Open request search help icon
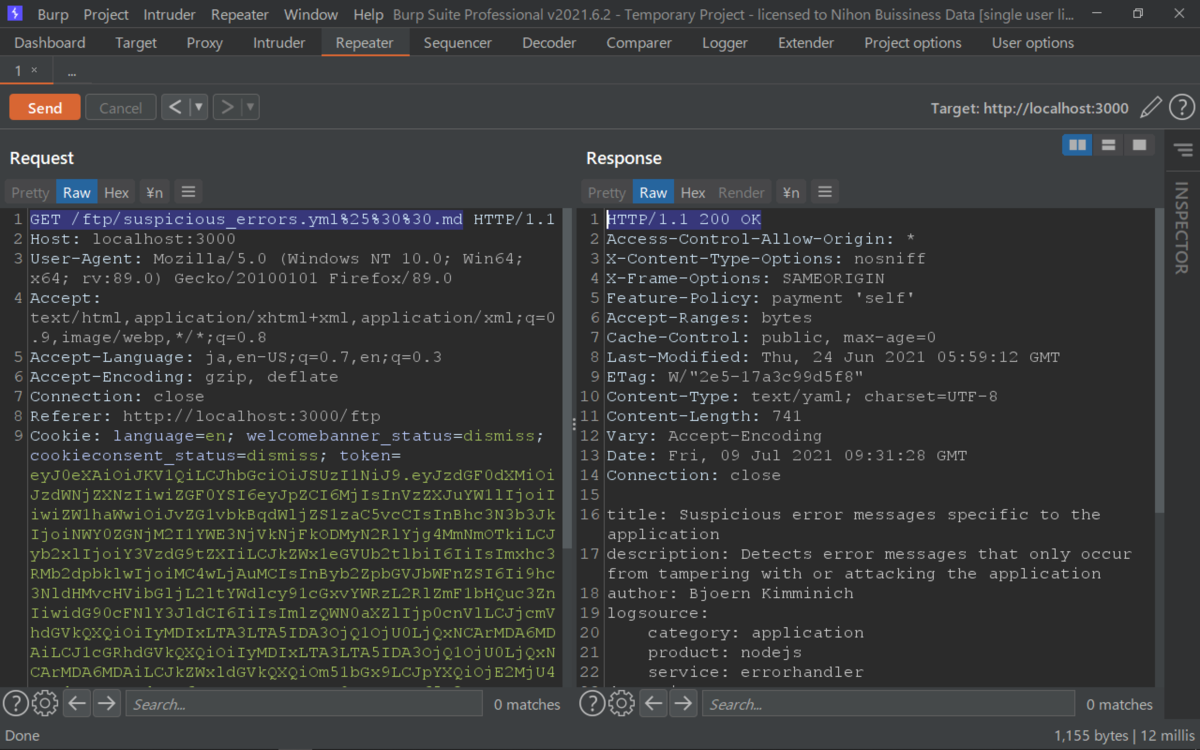 click(x=15, y=703)
